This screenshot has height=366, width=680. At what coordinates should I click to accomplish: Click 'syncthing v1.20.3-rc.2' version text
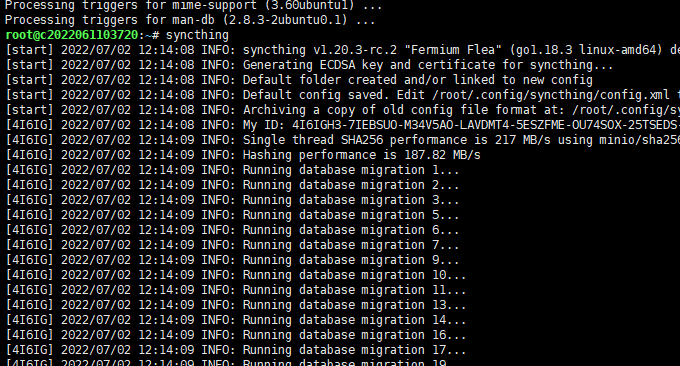[320, 50]
